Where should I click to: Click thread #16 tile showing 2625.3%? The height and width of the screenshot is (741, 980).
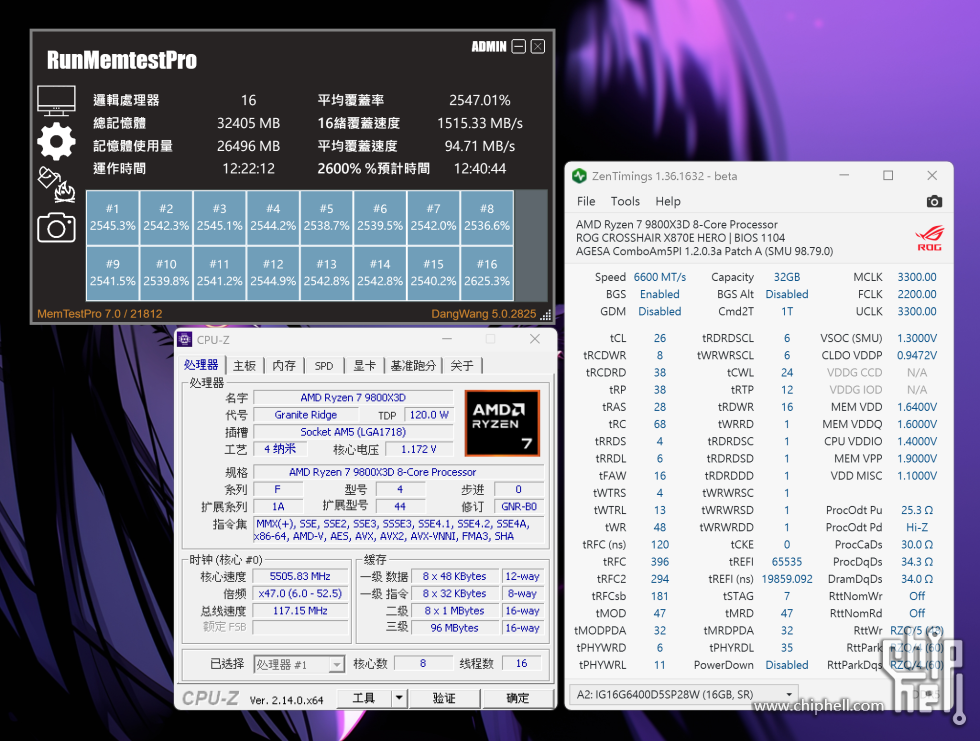pyautogui.click(x=487, y=273)
